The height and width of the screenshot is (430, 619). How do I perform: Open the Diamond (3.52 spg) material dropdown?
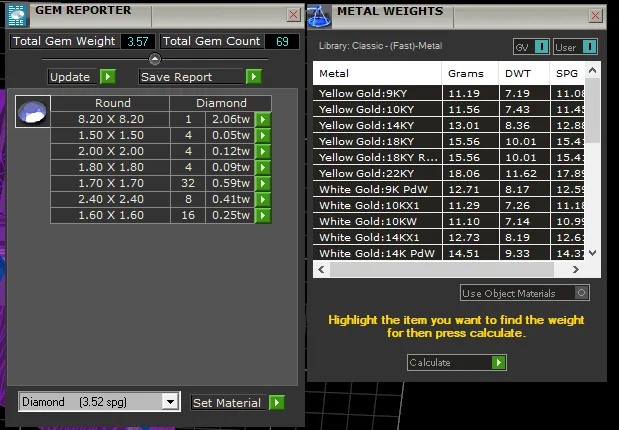point(171,402)
